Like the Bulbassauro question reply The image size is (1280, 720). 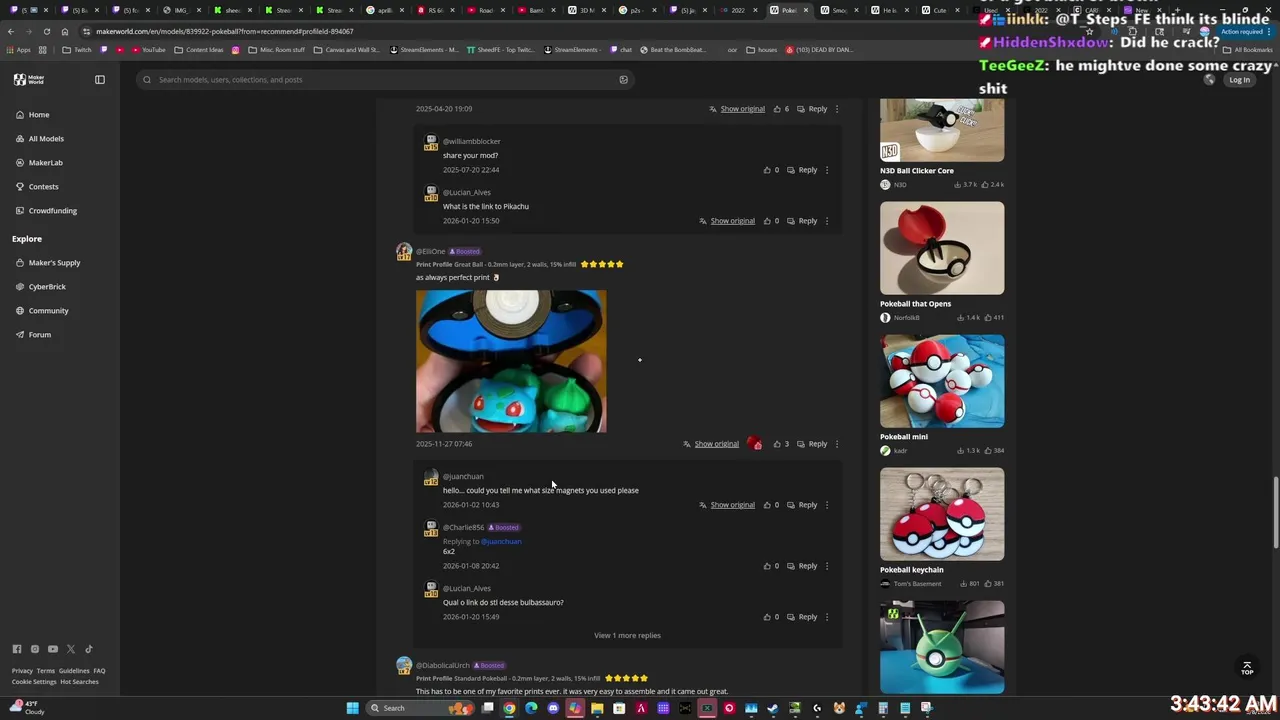(767, 617)
